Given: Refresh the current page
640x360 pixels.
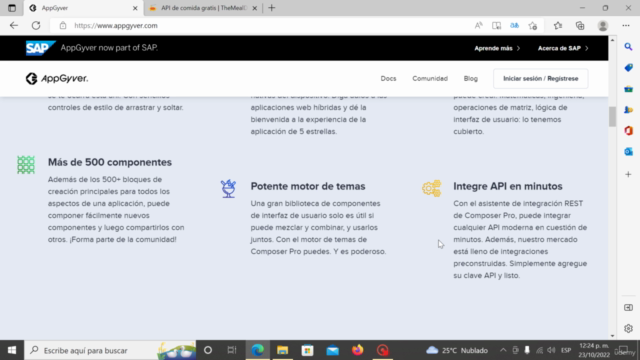Looking at the screenshot, I should pos(36,25).
